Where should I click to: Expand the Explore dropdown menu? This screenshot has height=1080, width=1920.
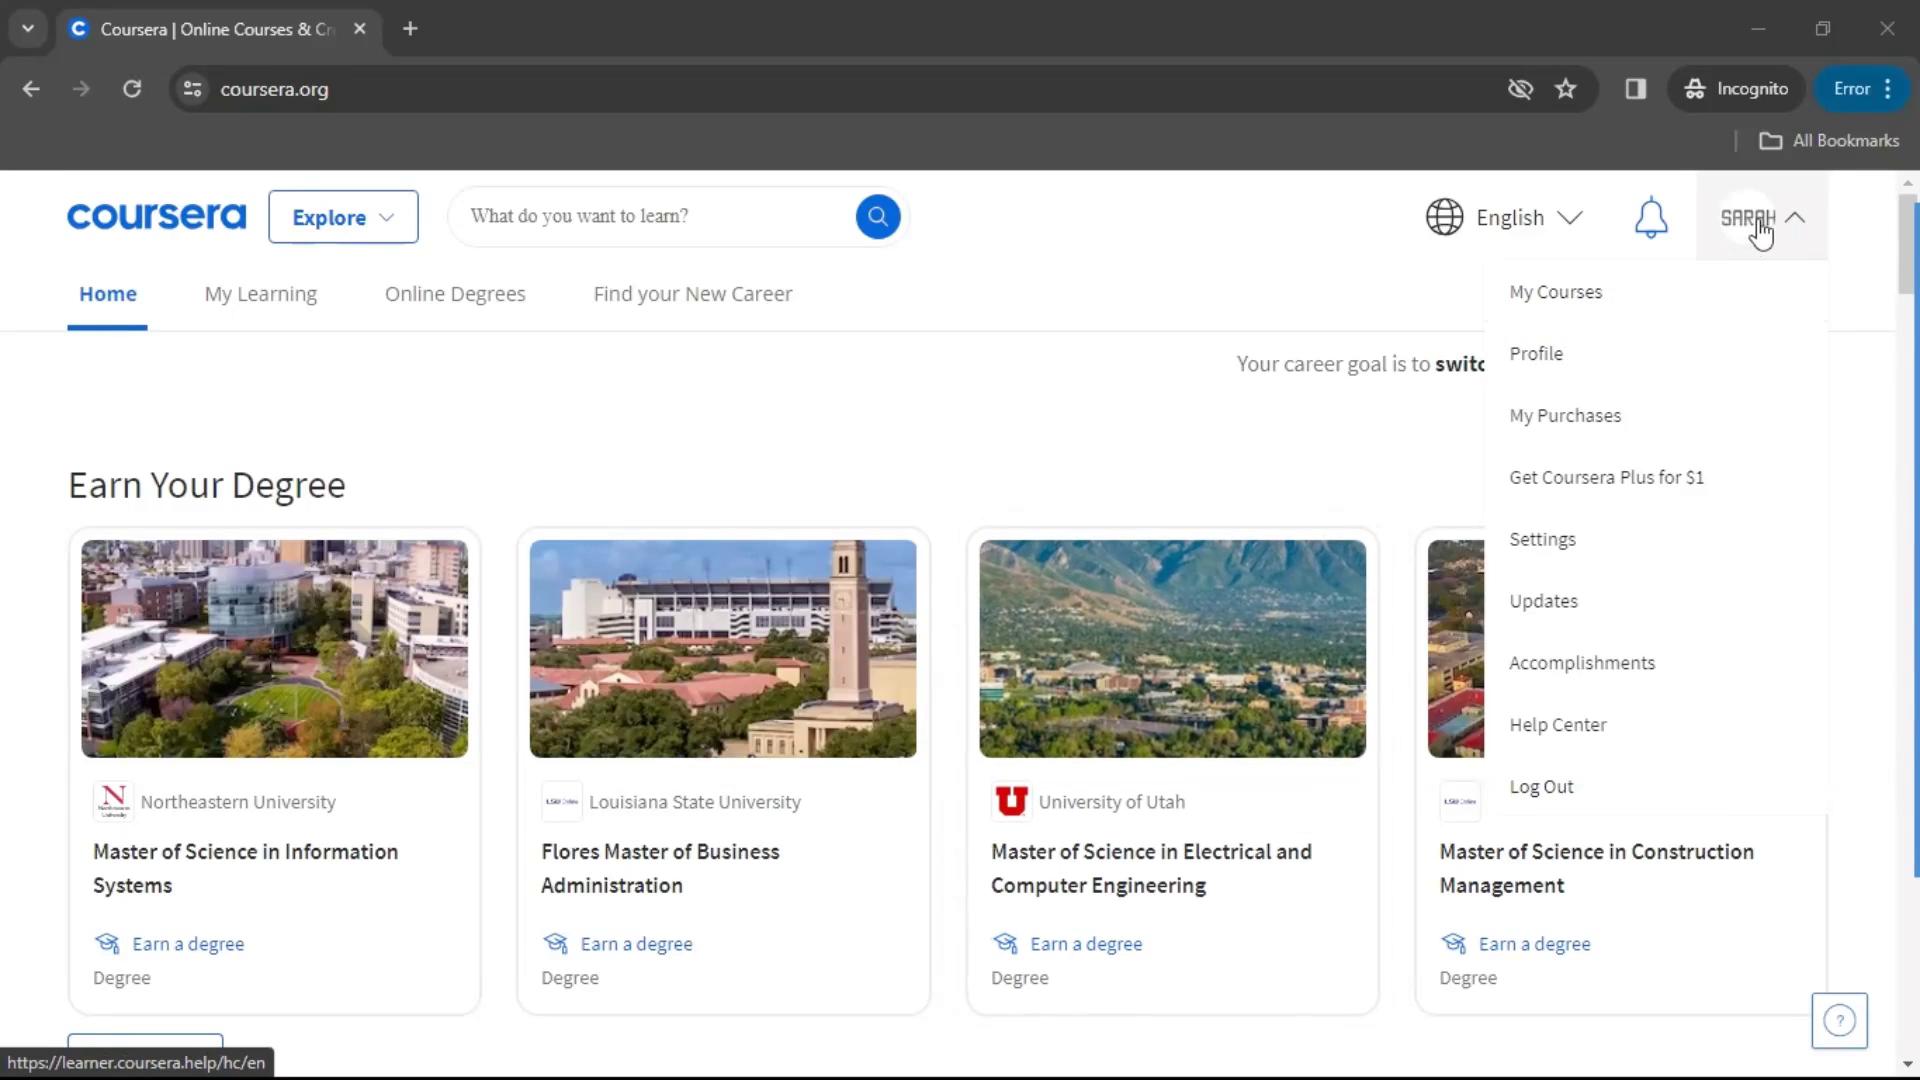(343, 216)
